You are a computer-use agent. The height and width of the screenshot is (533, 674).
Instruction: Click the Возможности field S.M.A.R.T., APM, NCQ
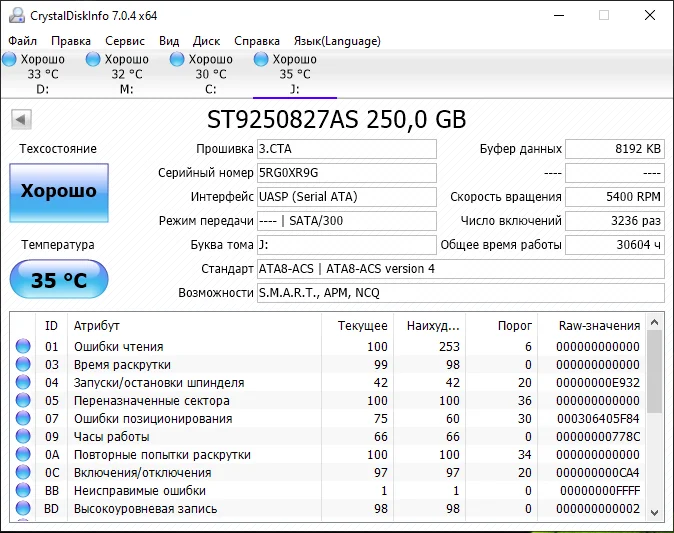click(x=461, y=293)
